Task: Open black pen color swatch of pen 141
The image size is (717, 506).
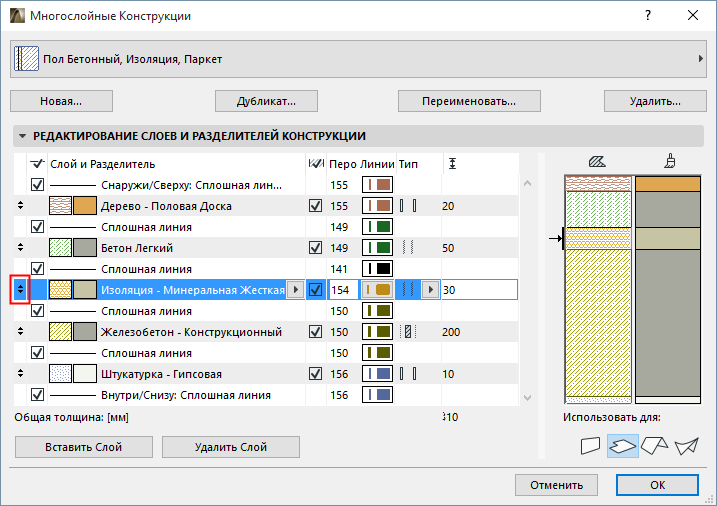Action: [377, 269]
